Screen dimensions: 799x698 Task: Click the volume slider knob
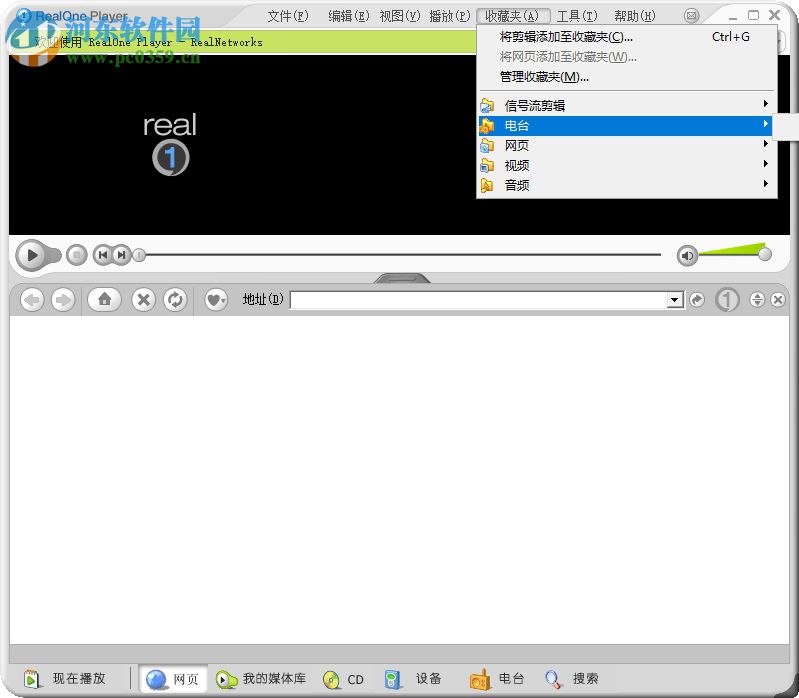[764, 254]
